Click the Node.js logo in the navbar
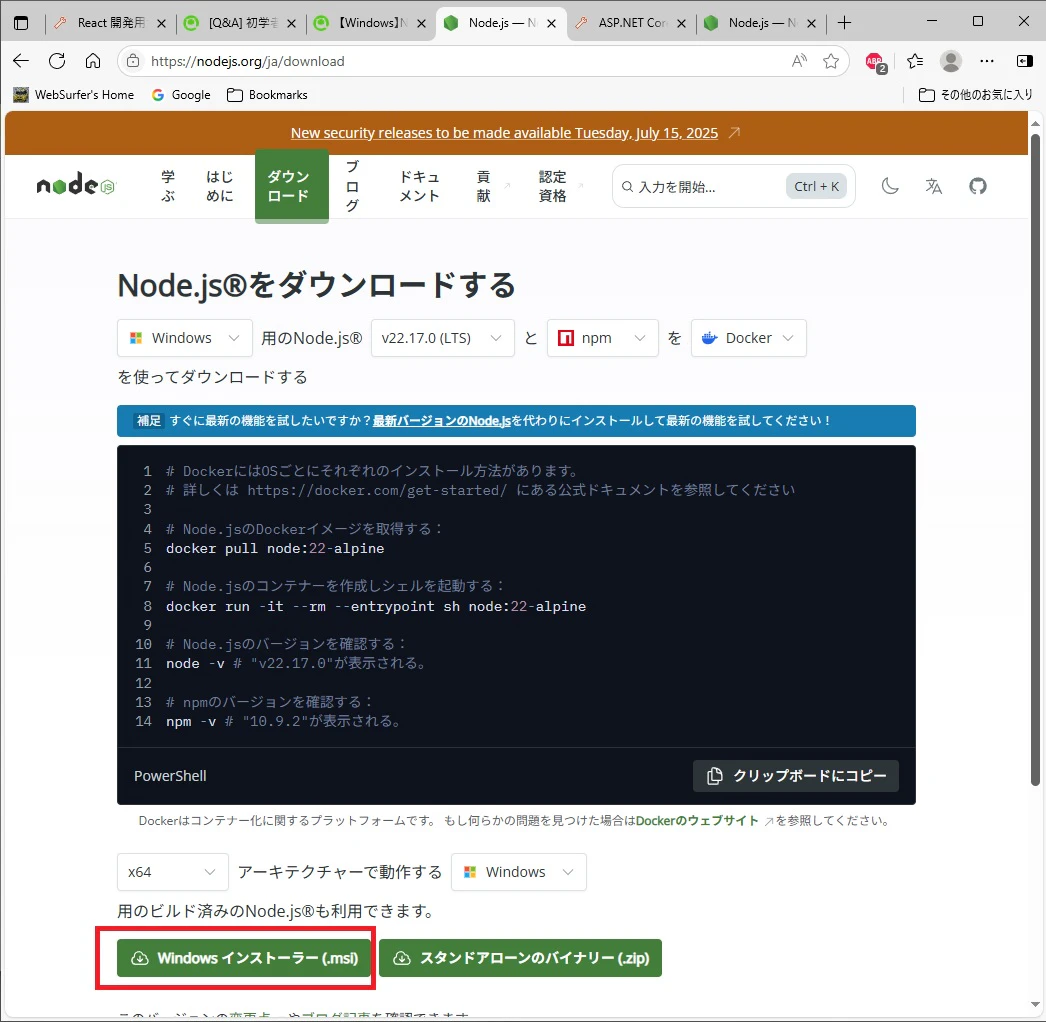 tap(74, 185)
